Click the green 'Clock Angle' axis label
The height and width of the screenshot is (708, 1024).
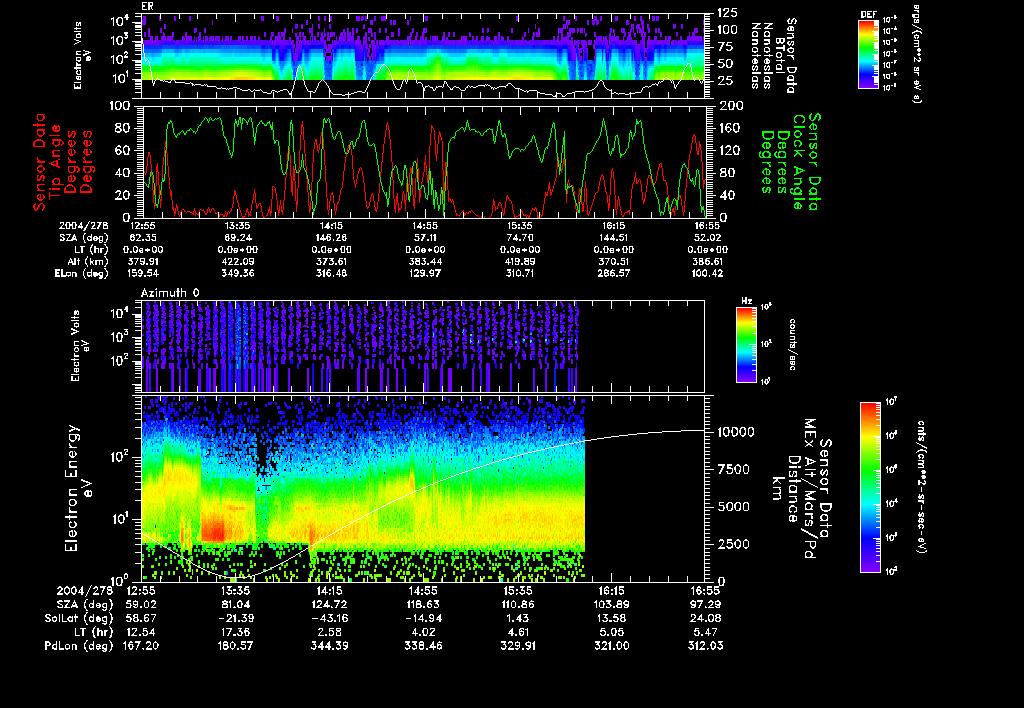[x=798, y=161]
